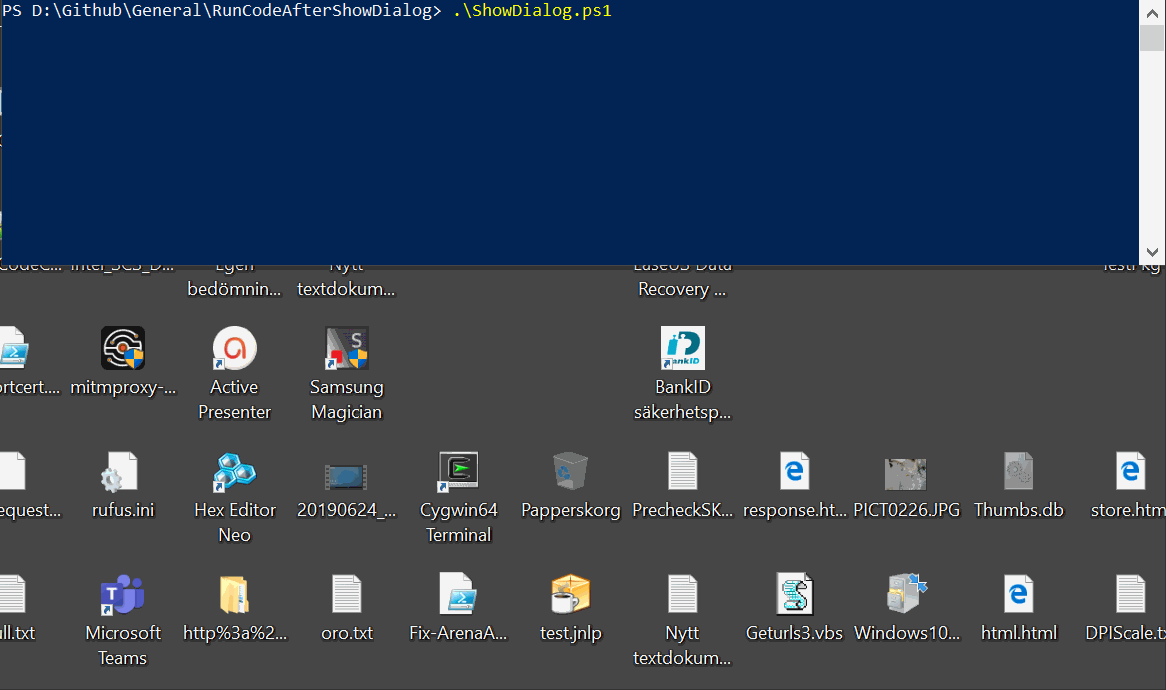This screenshot has width=1166, height=690.
Task: Run the Geturls3.vbs script
Action: [x=794, y=595]
